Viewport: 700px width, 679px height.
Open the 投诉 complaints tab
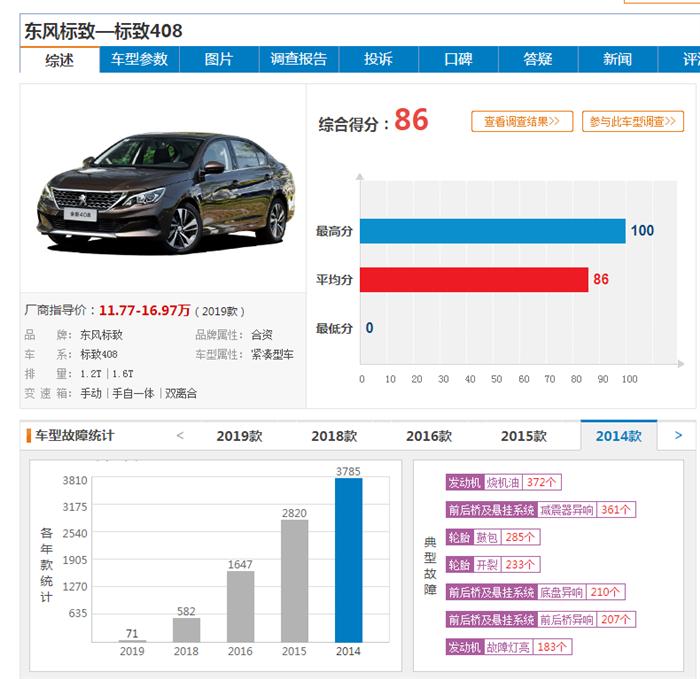(x=379, y=59)
